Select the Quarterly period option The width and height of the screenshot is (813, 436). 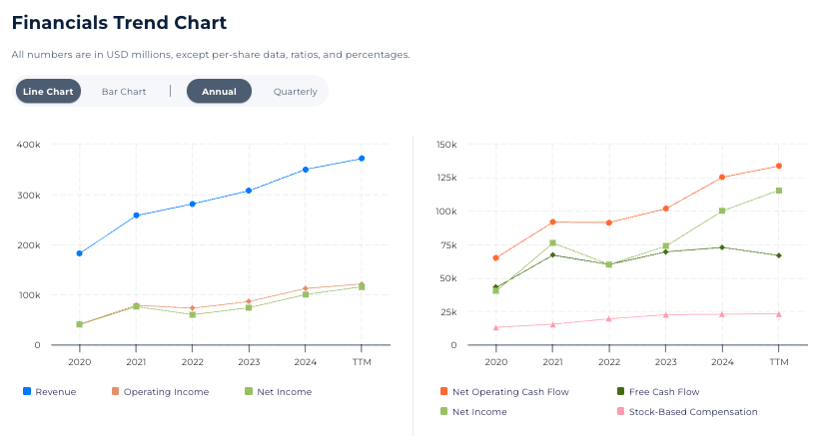coord(295,92)
